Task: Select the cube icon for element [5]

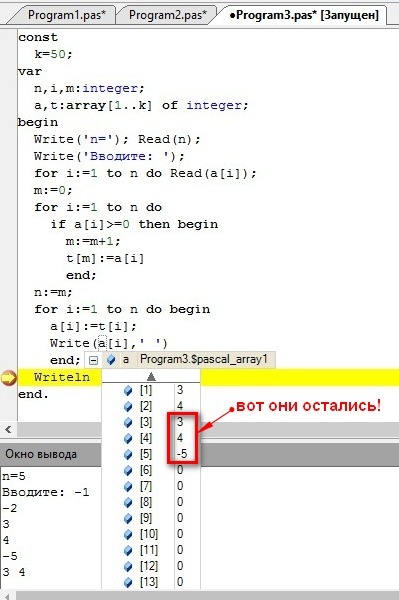Action: click(128, 455)
